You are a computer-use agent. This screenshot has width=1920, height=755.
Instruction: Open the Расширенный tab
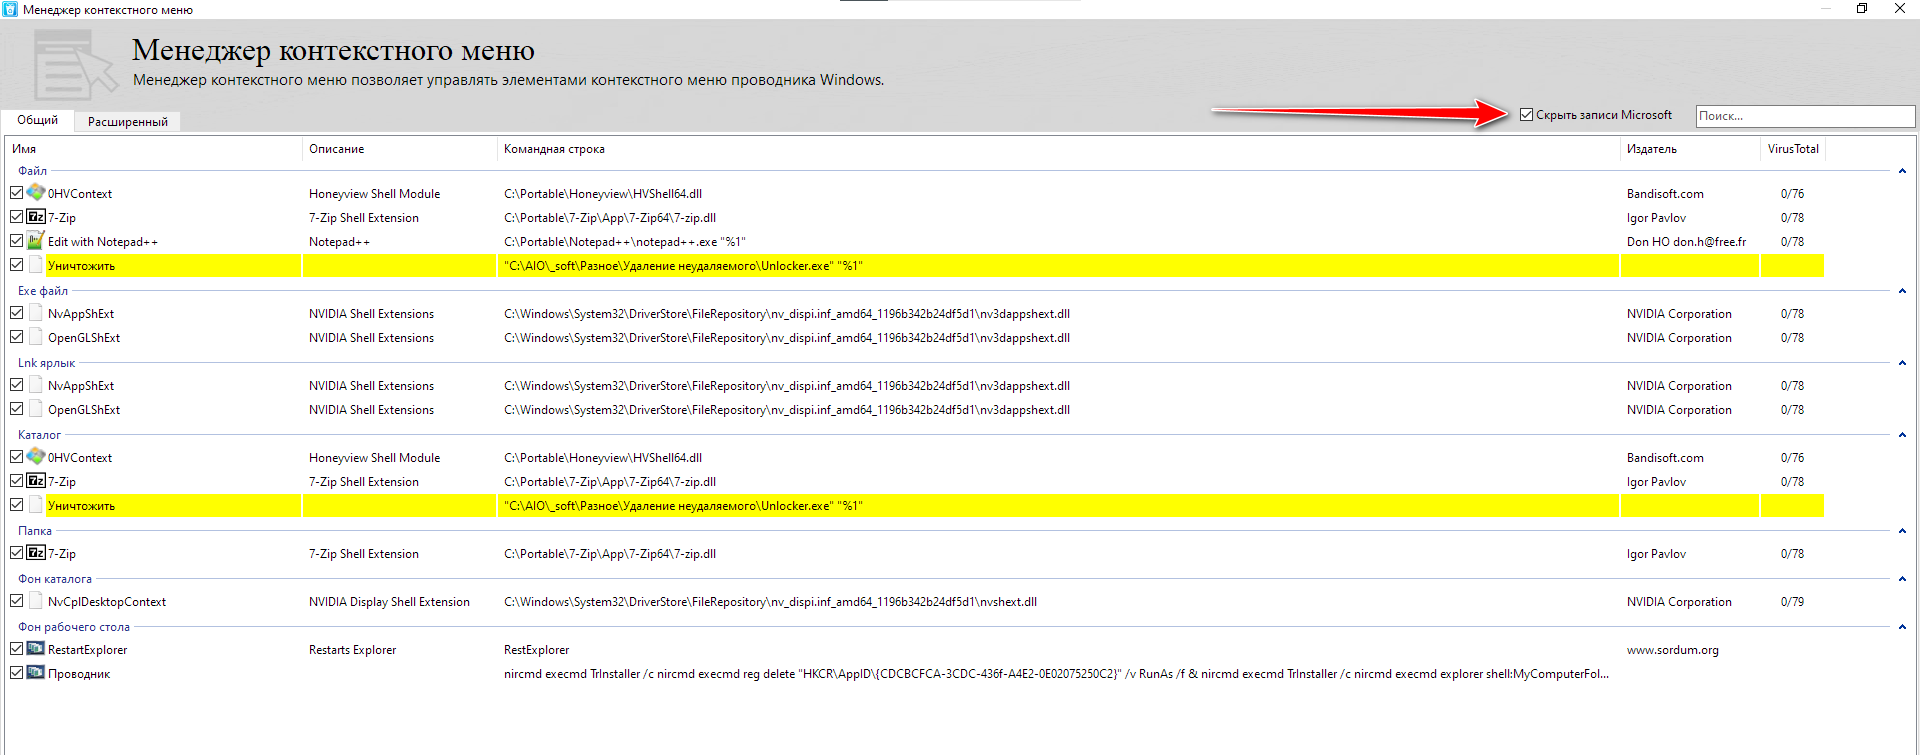(128, 122)
